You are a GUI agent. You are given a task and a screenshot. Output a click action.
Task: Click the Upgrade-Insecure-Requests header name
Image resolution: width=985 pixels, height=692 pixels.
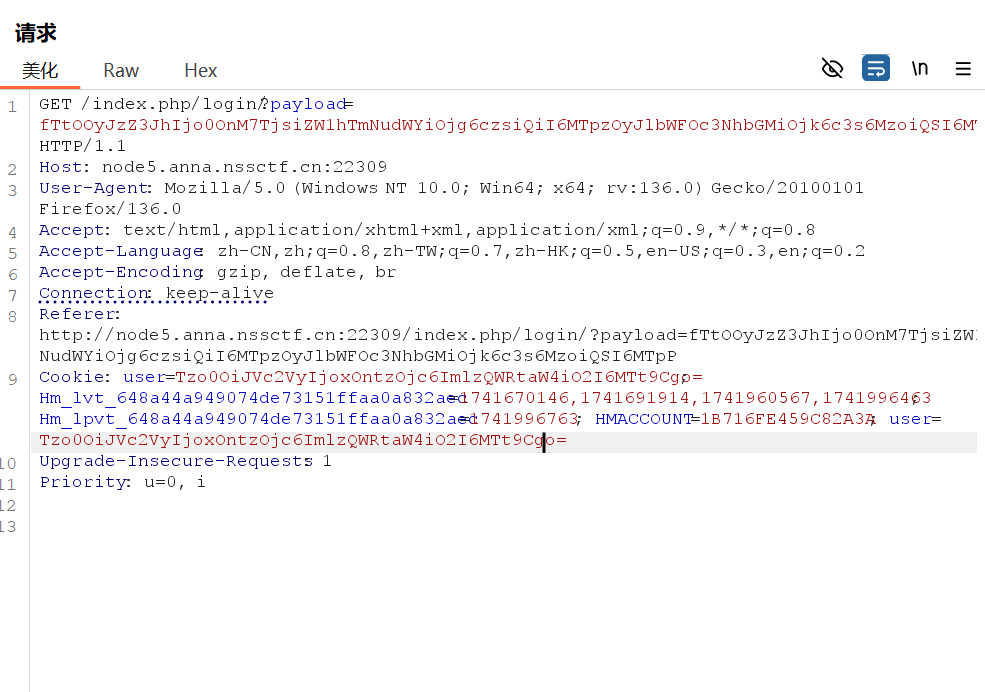point(176,461)
